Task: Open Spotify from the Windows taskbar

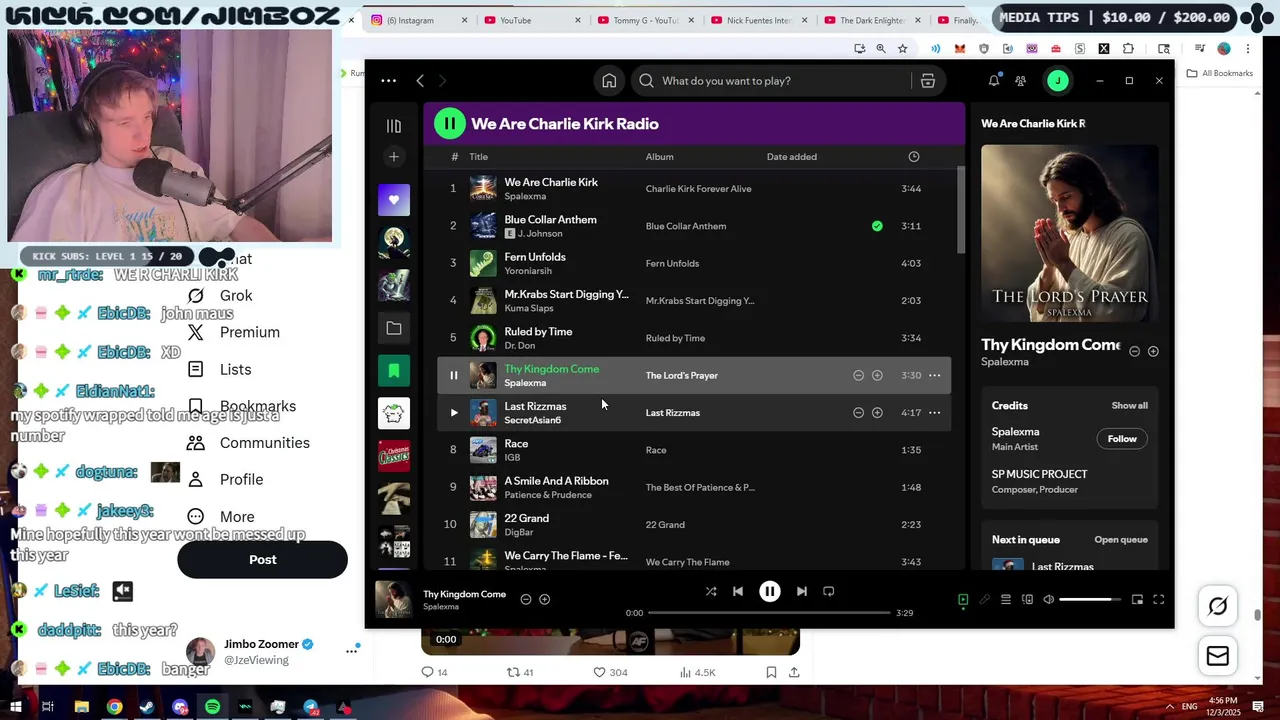Action: tap(212, 707)
